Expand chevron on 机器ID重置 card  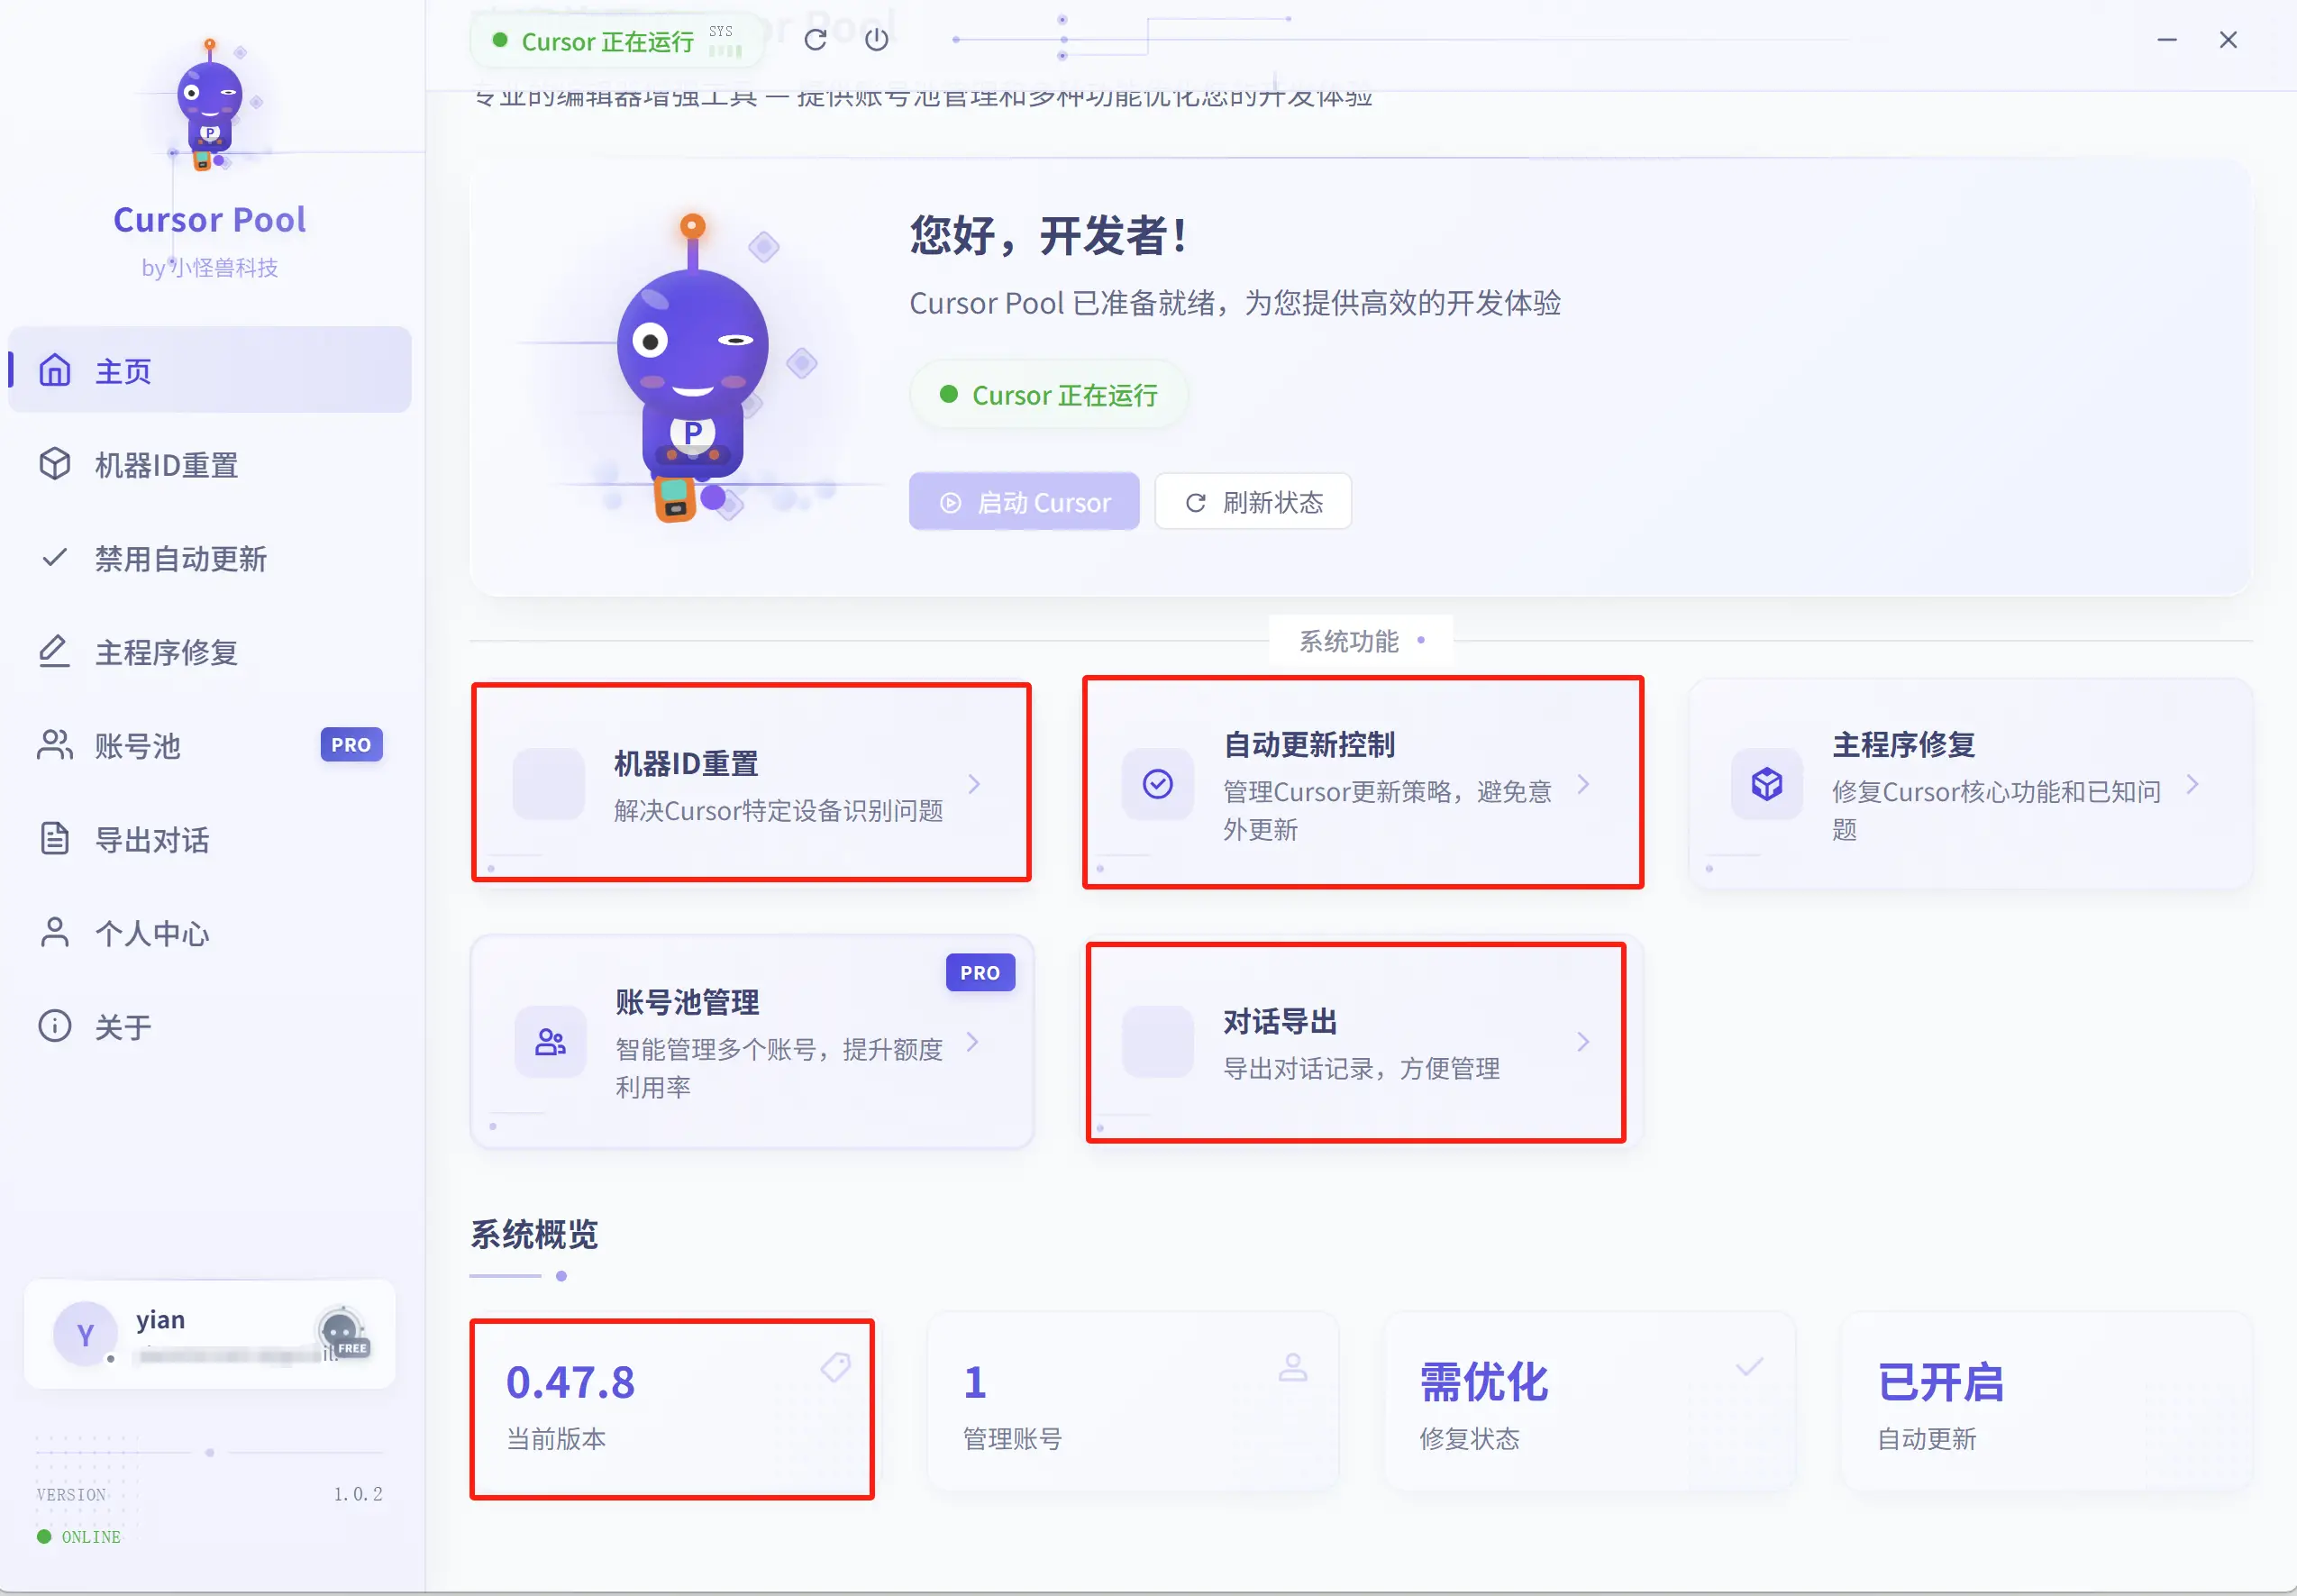pyautogui.click(x=974, y=784)
